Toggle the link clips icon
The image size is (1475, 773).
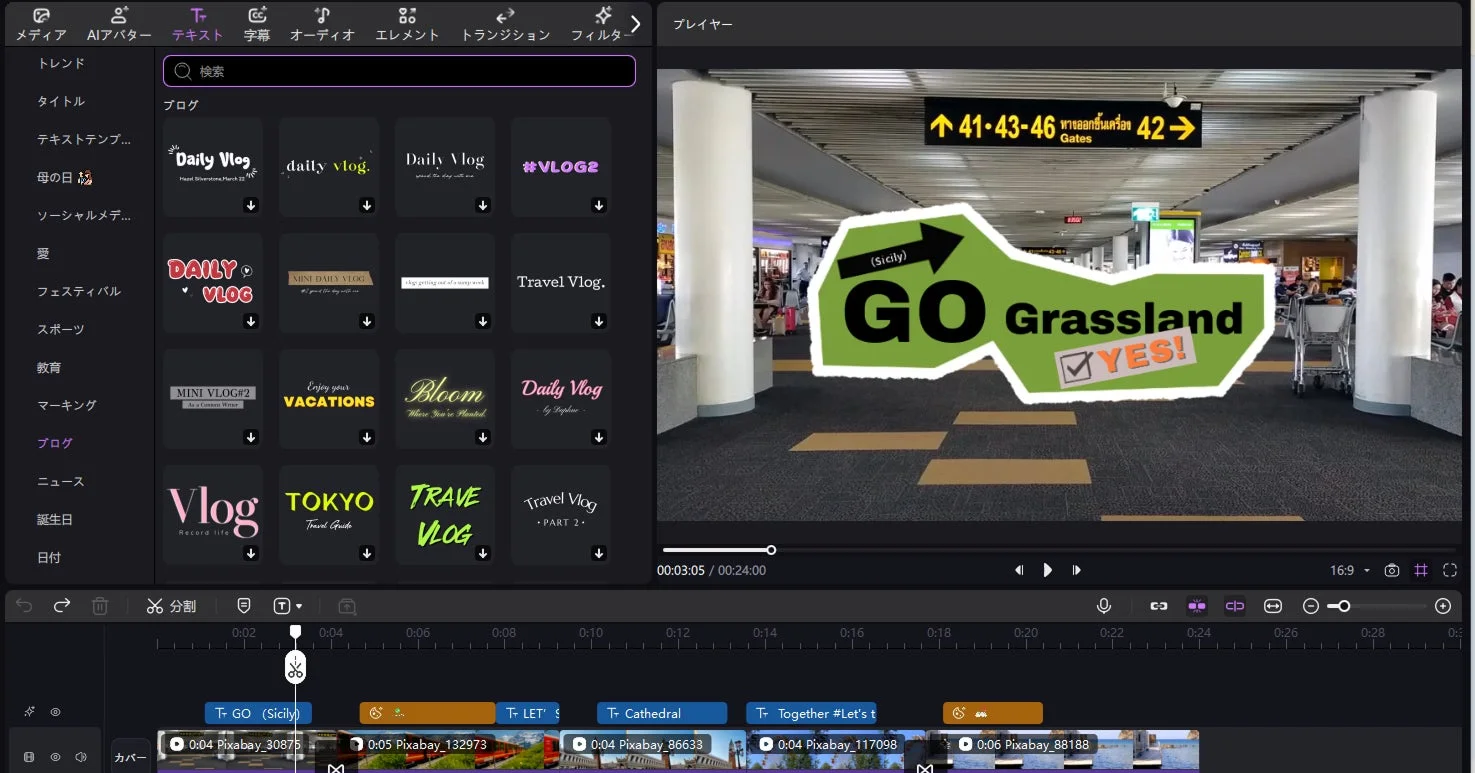1158,605
